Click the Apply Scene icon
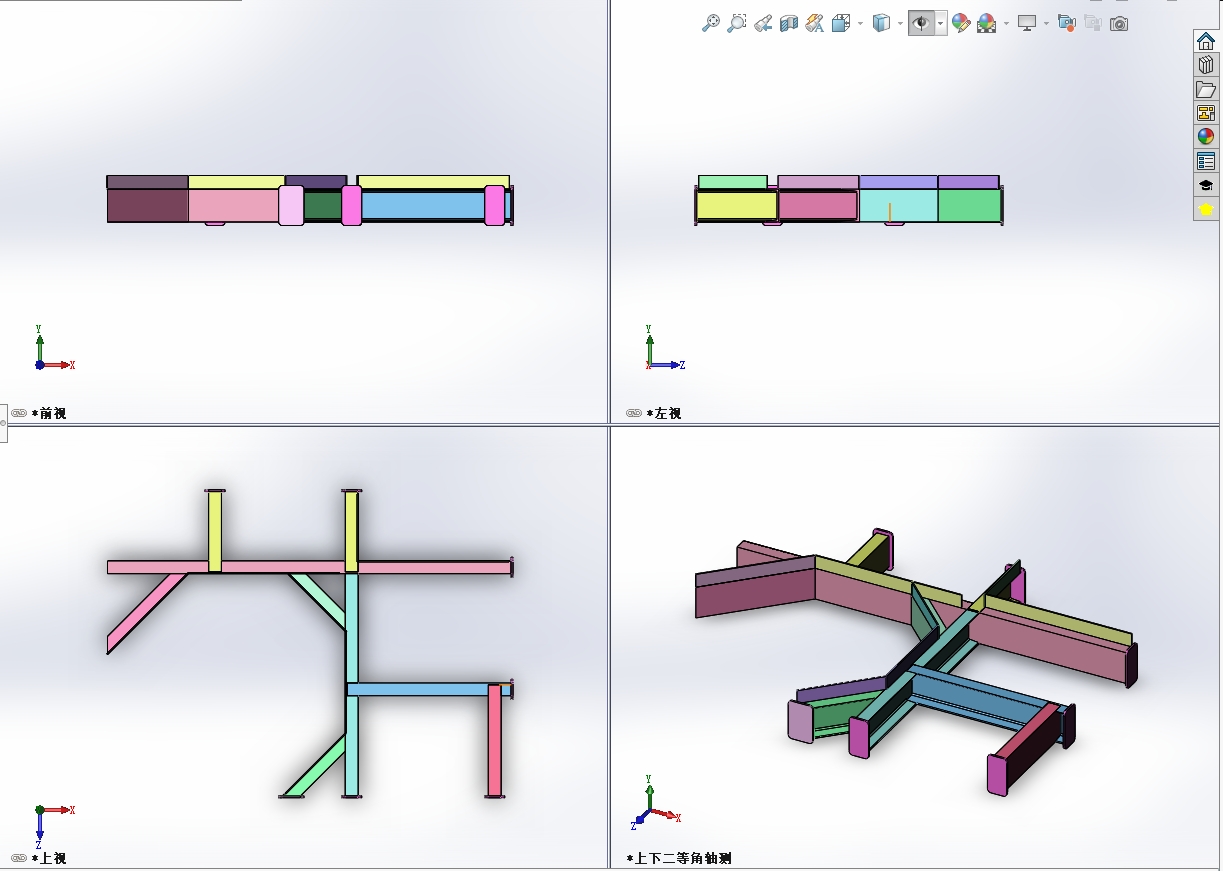The width and height of the screenshot is (1223, 871). pyautogui.click(x=987, y=23)
